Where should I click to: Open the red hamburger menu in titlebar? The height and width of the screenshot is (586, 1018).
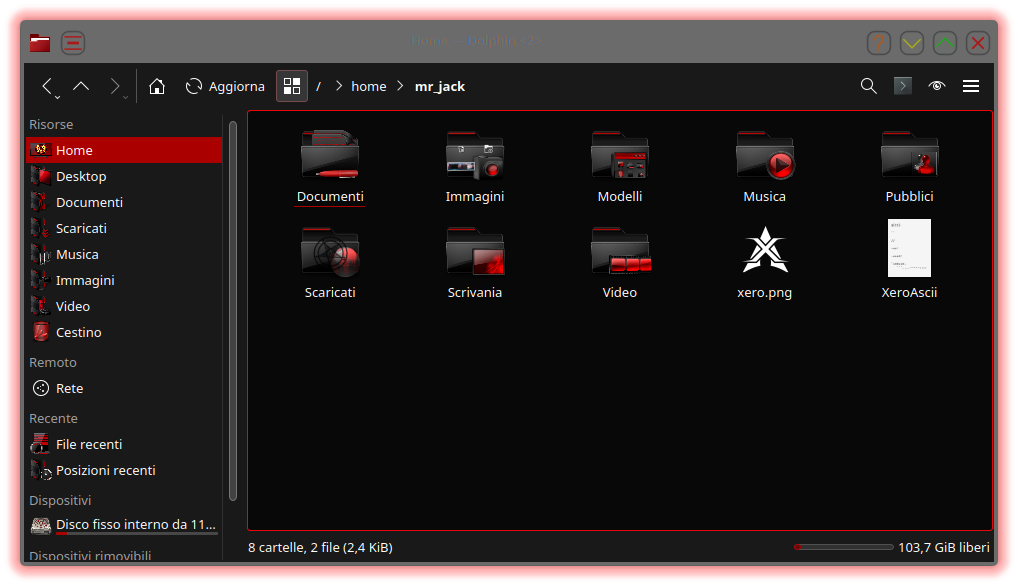tap(73, 43)
